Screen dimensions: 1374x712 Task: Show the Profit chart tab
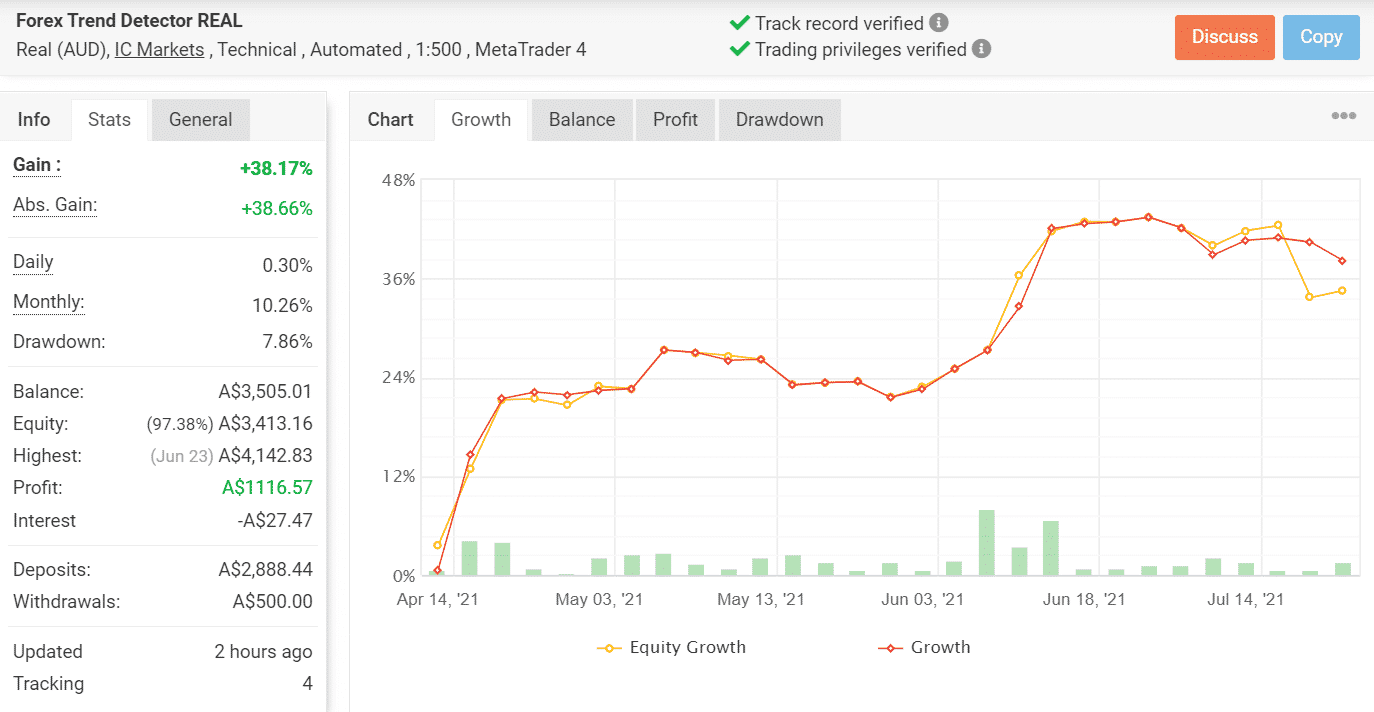click(x=675, y=119)
